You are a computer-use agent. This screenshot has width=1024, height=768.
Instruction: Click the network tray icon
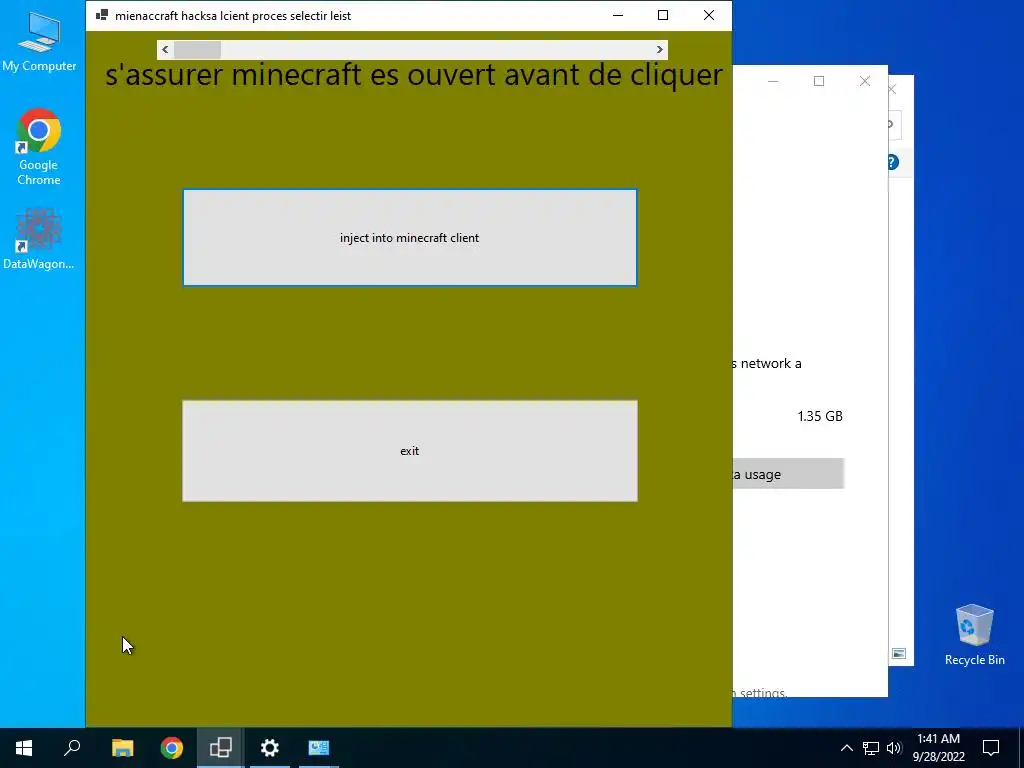click(x=871, y=748)
